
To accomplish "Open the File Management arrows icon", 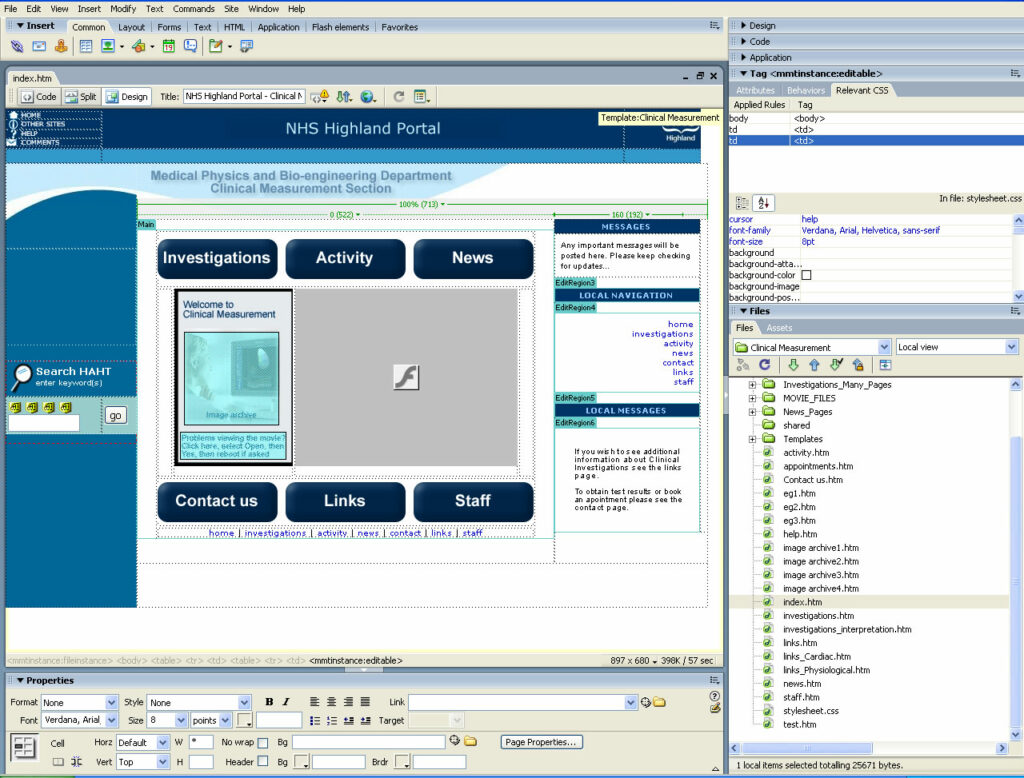I will coord(344,97).
